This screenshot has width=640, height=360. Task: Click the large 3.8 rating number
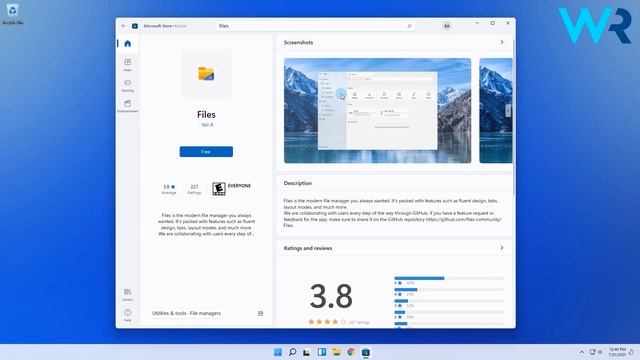coord(331,296)
